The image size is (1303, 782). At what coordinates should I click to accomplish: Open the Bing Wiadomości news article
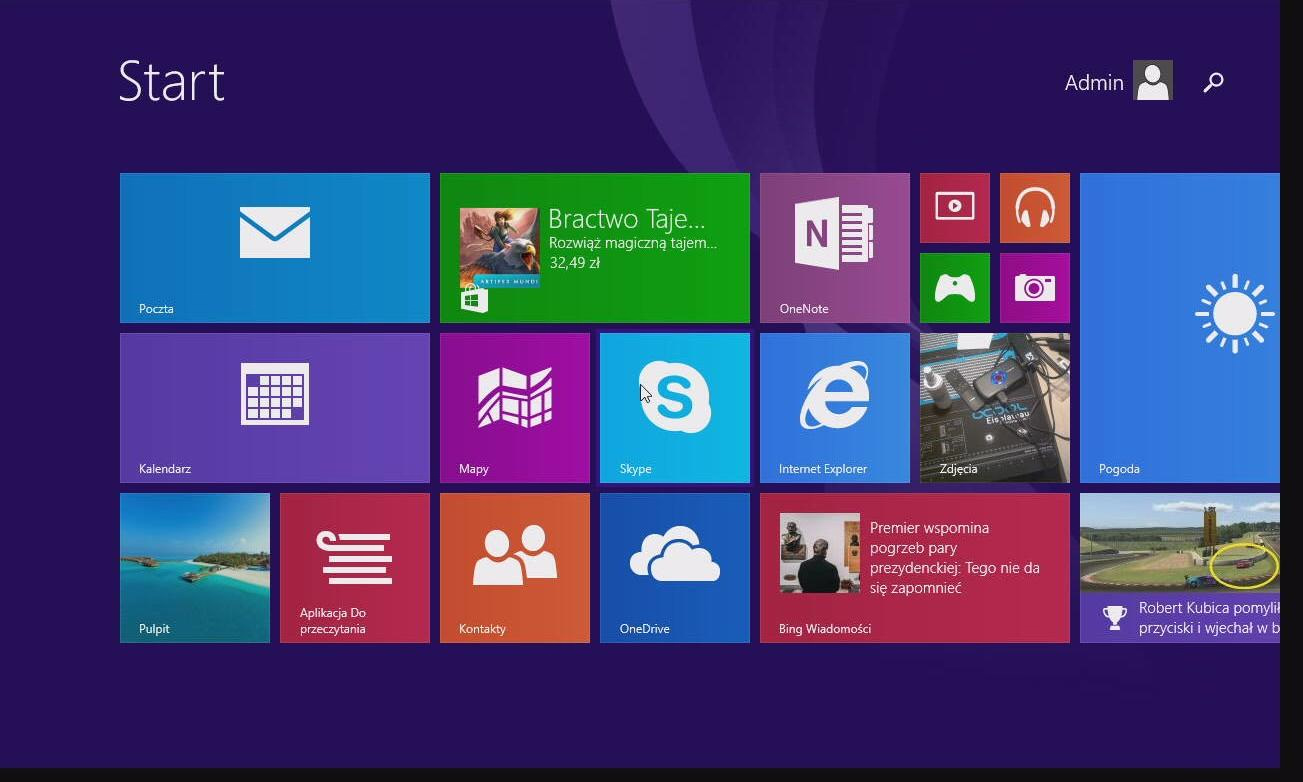click(914, 568)
